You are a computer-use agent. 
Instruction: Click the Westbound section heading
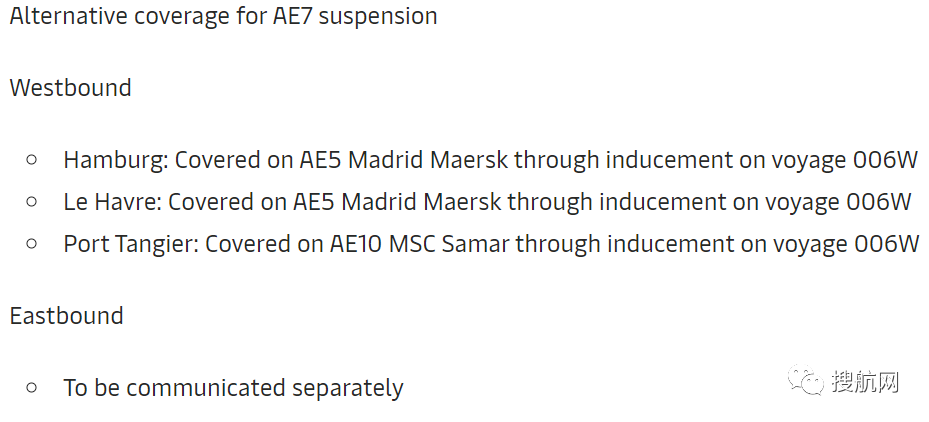71,88
